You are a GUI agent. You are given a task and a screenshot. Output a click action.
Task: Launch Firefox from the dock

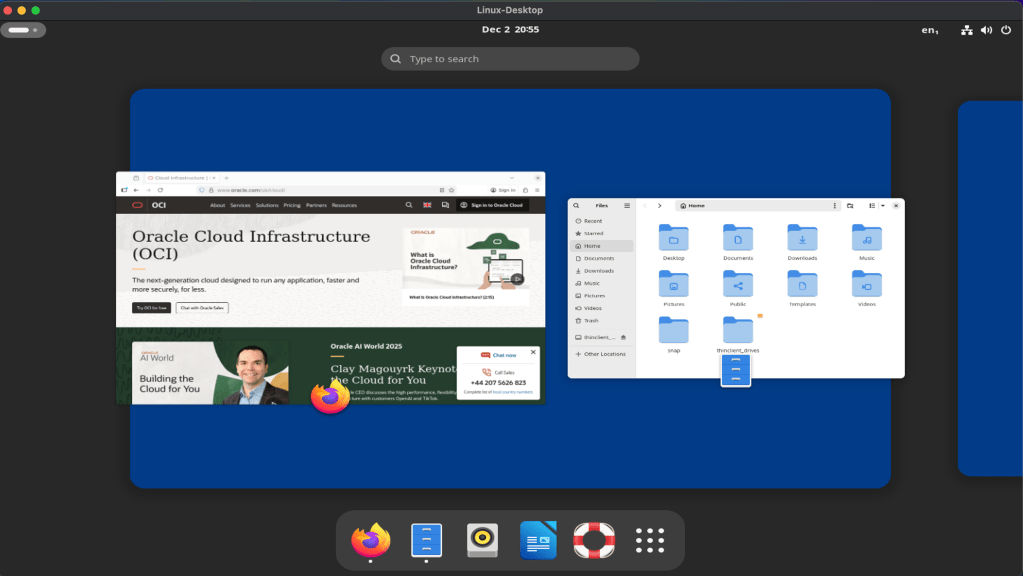point(370,541)
